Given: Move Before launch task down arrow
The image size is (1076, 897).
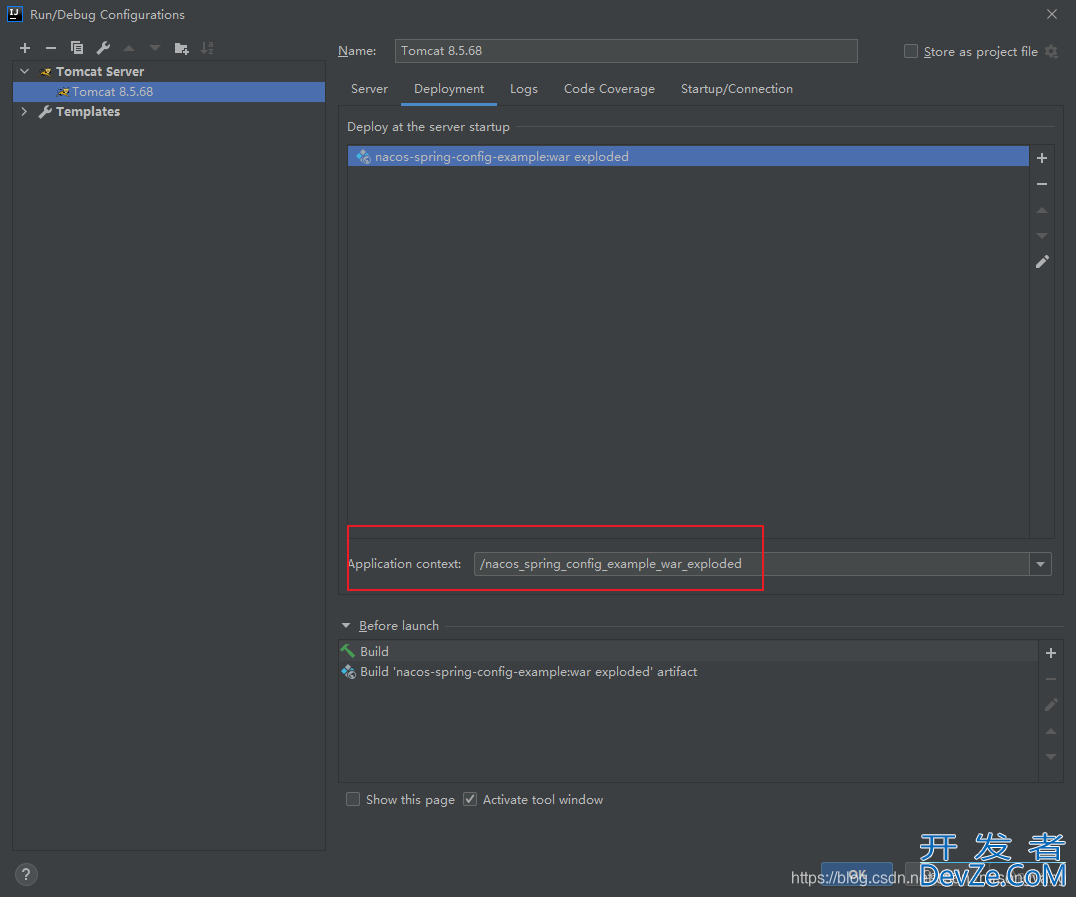Looking at the screenshot, I should click(x=1051, y=756).
